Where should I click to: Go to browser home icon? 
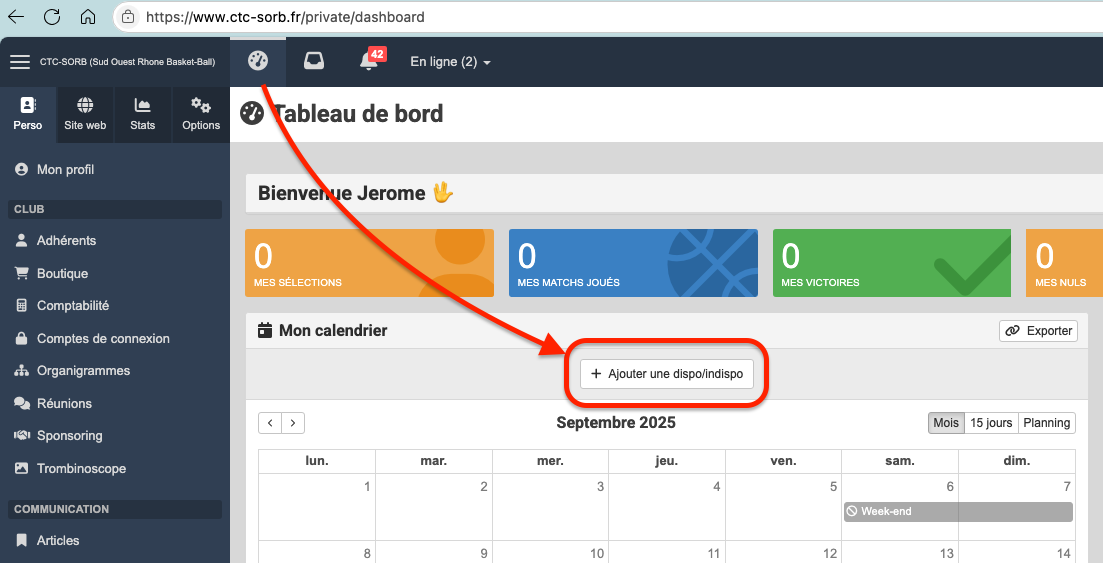click(88, 17)
